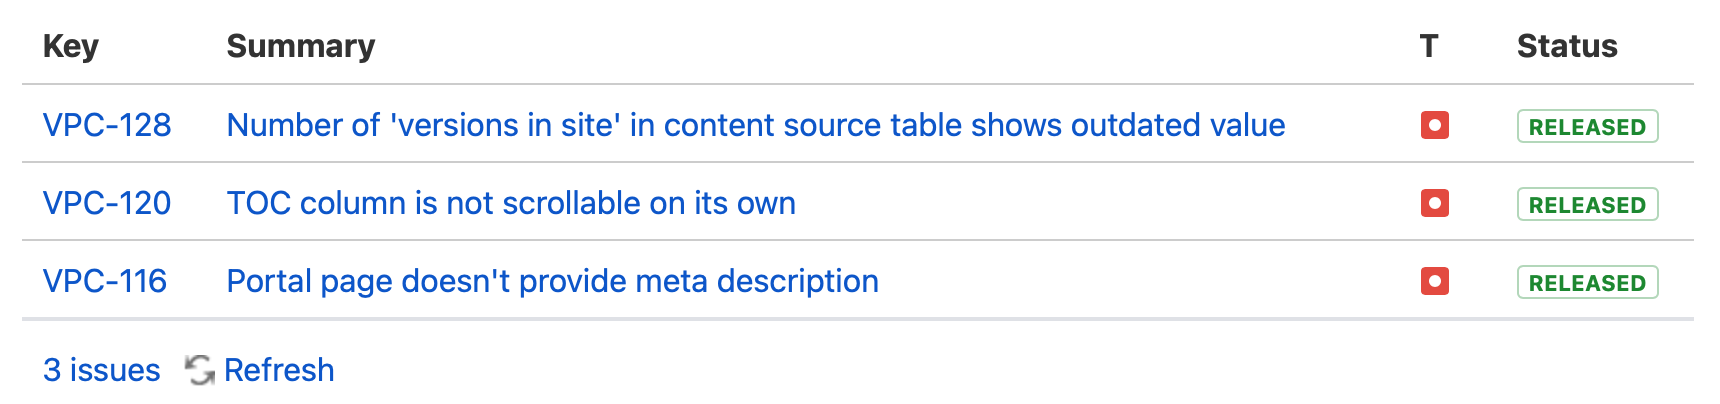Viewport: 1720px width, 404px height.
Task: Click the empty area in VPC-120 row
Action: point(1100,203)
